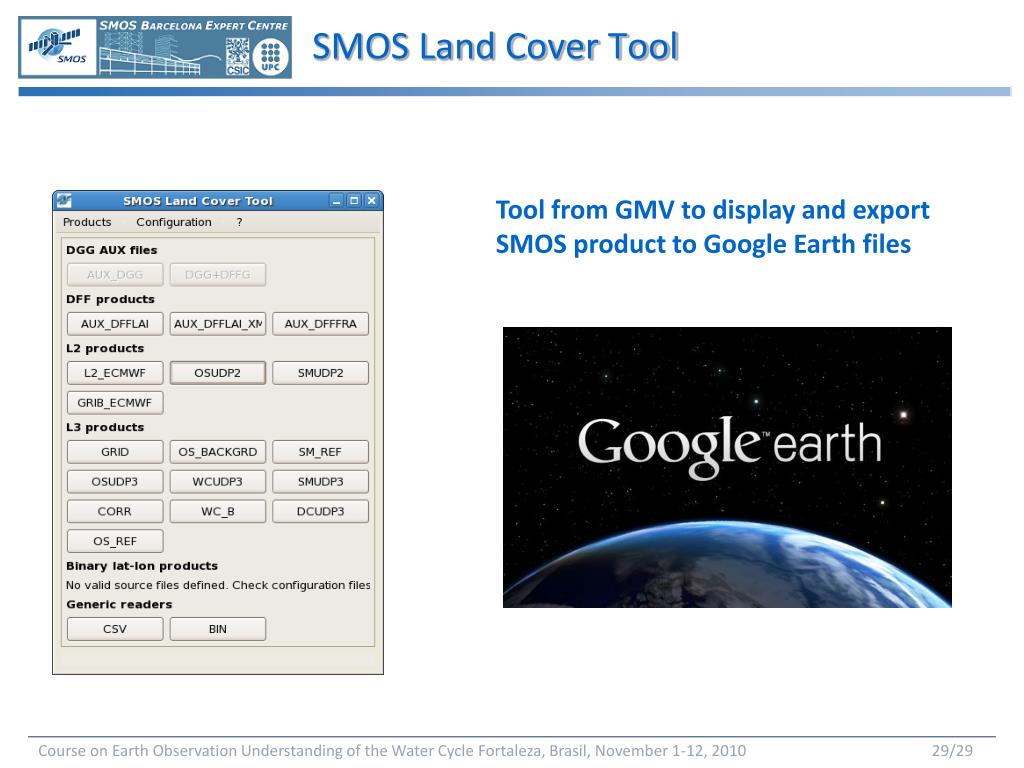Click the 'L3 products' heading
1024x768 pixels.
pos(104,427)
